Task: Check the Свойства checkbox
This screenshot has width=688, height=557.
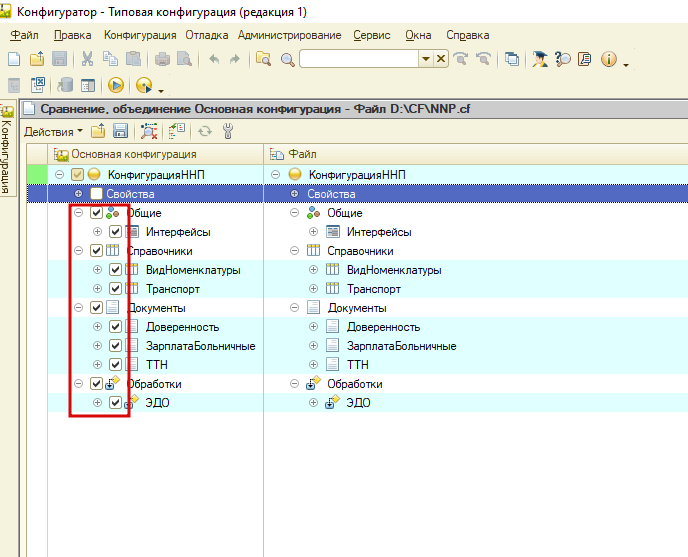Action: pos(96,194)
